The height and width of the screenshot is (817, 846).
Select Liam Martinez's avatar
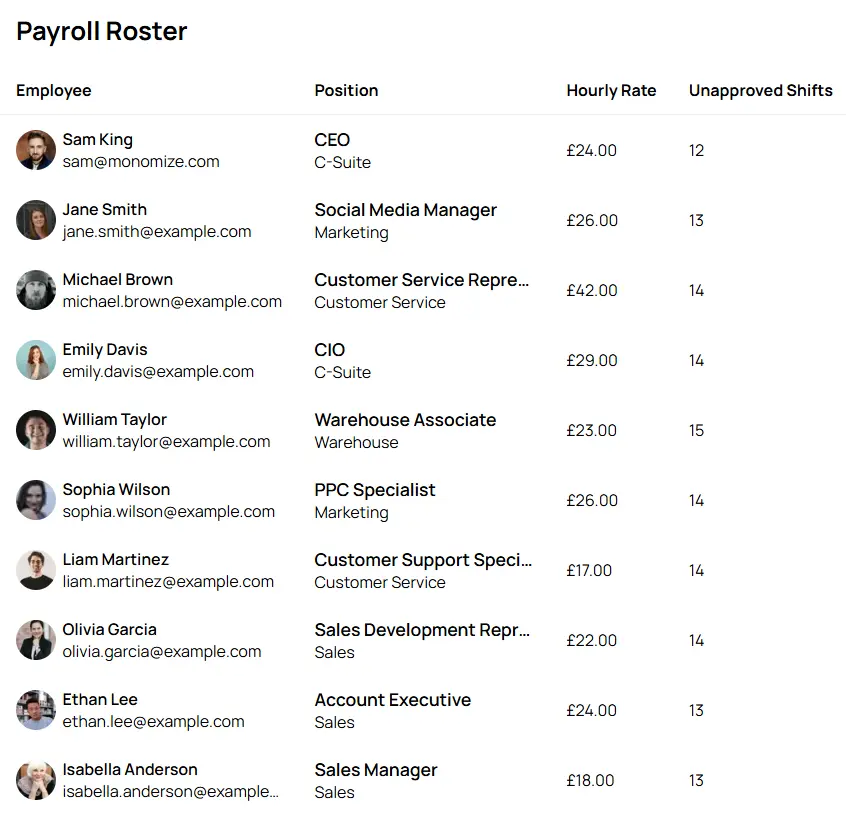(x=36, y=570)
